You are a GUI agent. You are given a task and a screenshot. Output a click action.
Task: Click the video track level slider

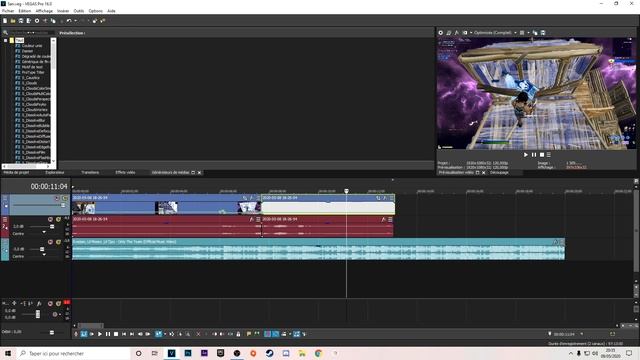(x=63, y=205)
